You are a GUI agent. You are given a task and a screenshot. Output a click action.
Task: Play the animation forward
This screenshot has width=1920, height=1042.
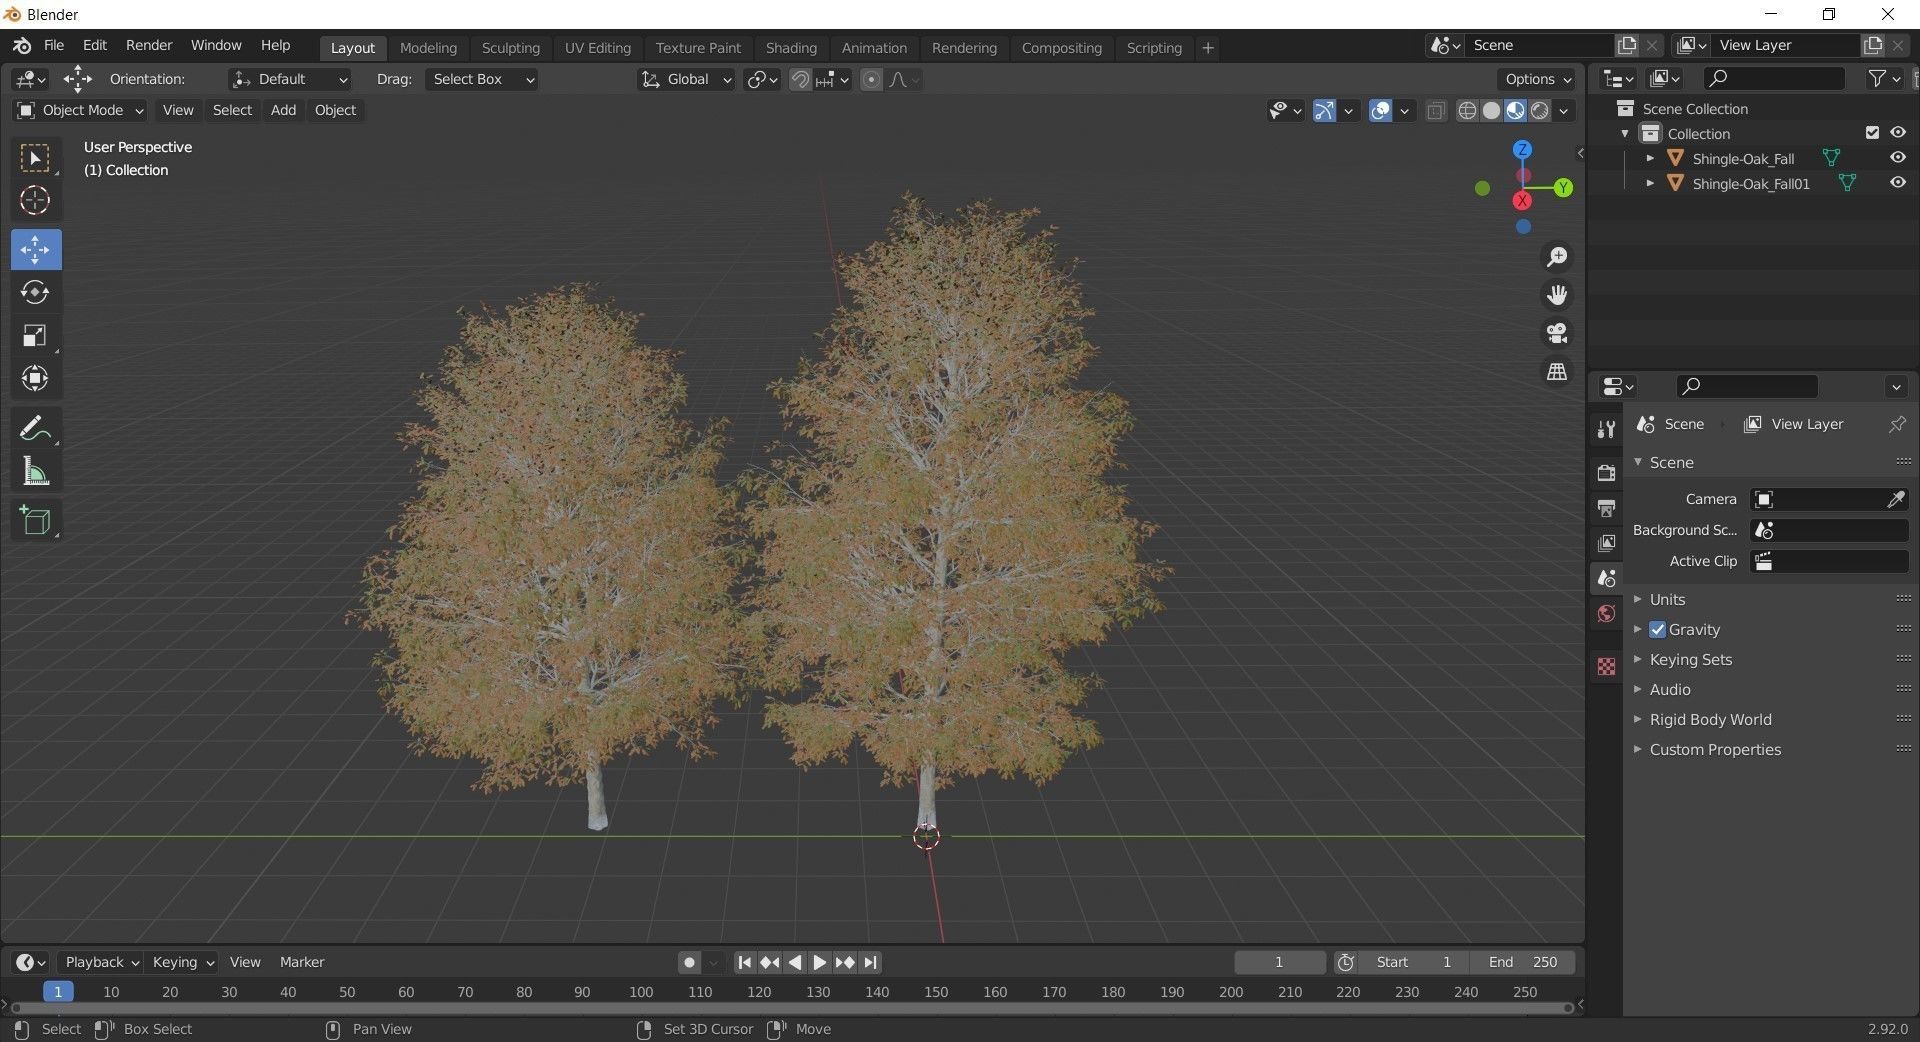click(x=819, y=962)
